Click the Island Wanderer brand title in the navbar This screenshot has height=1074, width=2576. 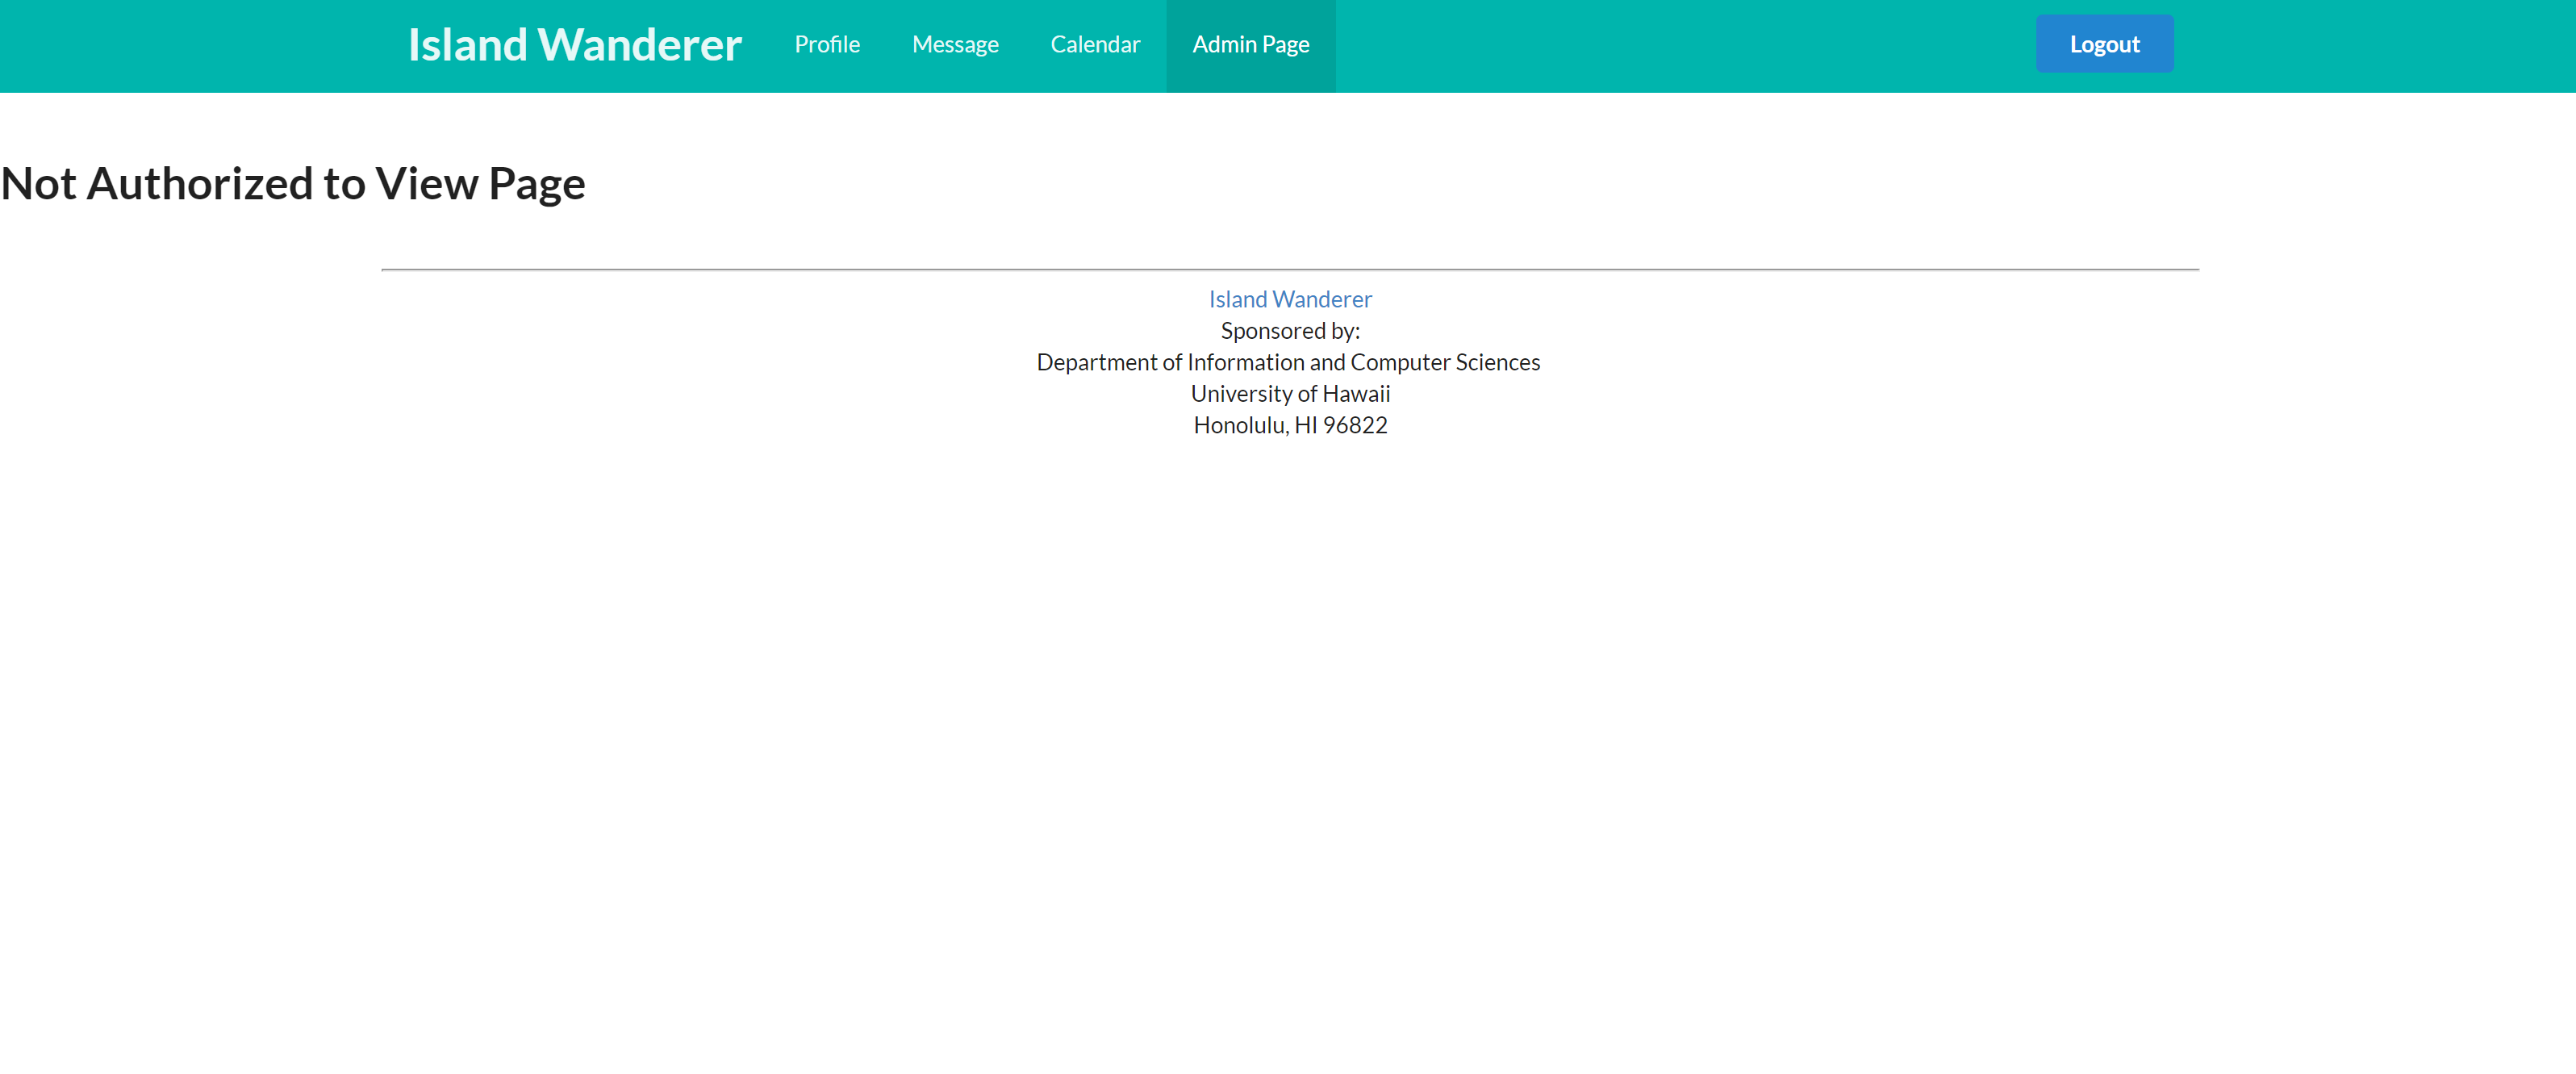[574, 45]
